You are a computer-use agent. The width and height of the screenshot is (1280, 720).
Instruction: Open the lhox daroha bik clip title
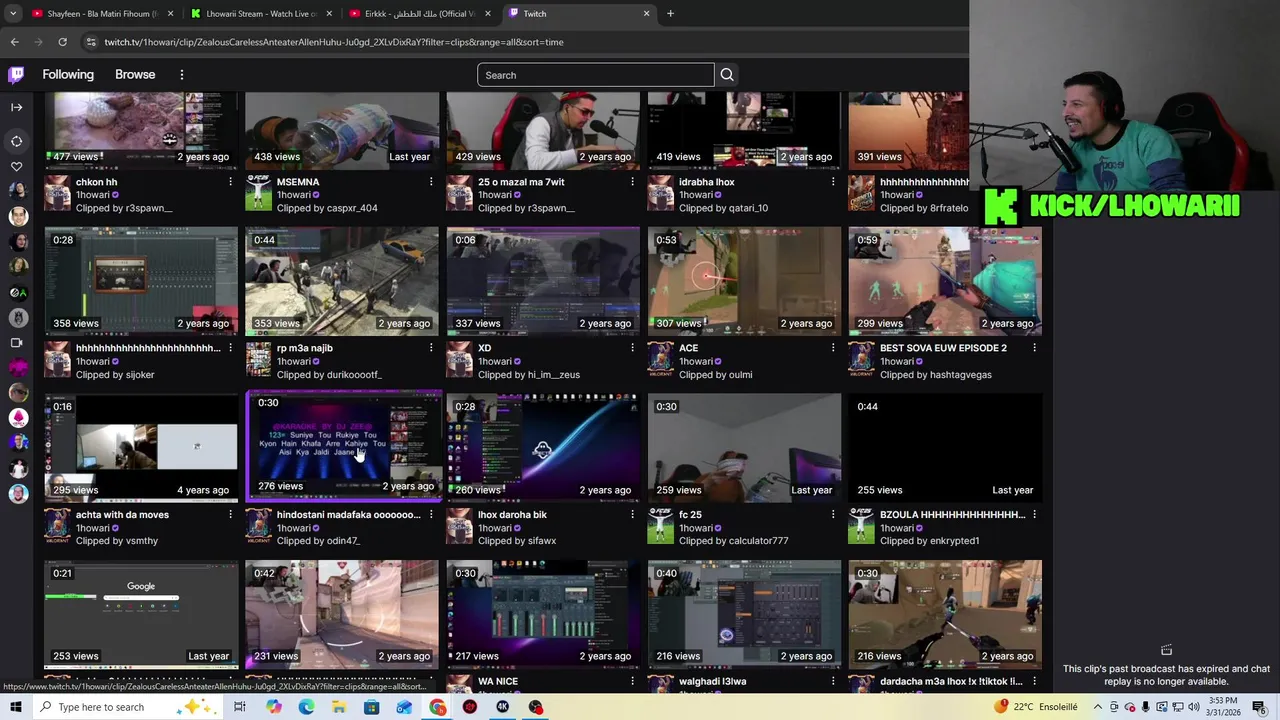tap(512, 515)
